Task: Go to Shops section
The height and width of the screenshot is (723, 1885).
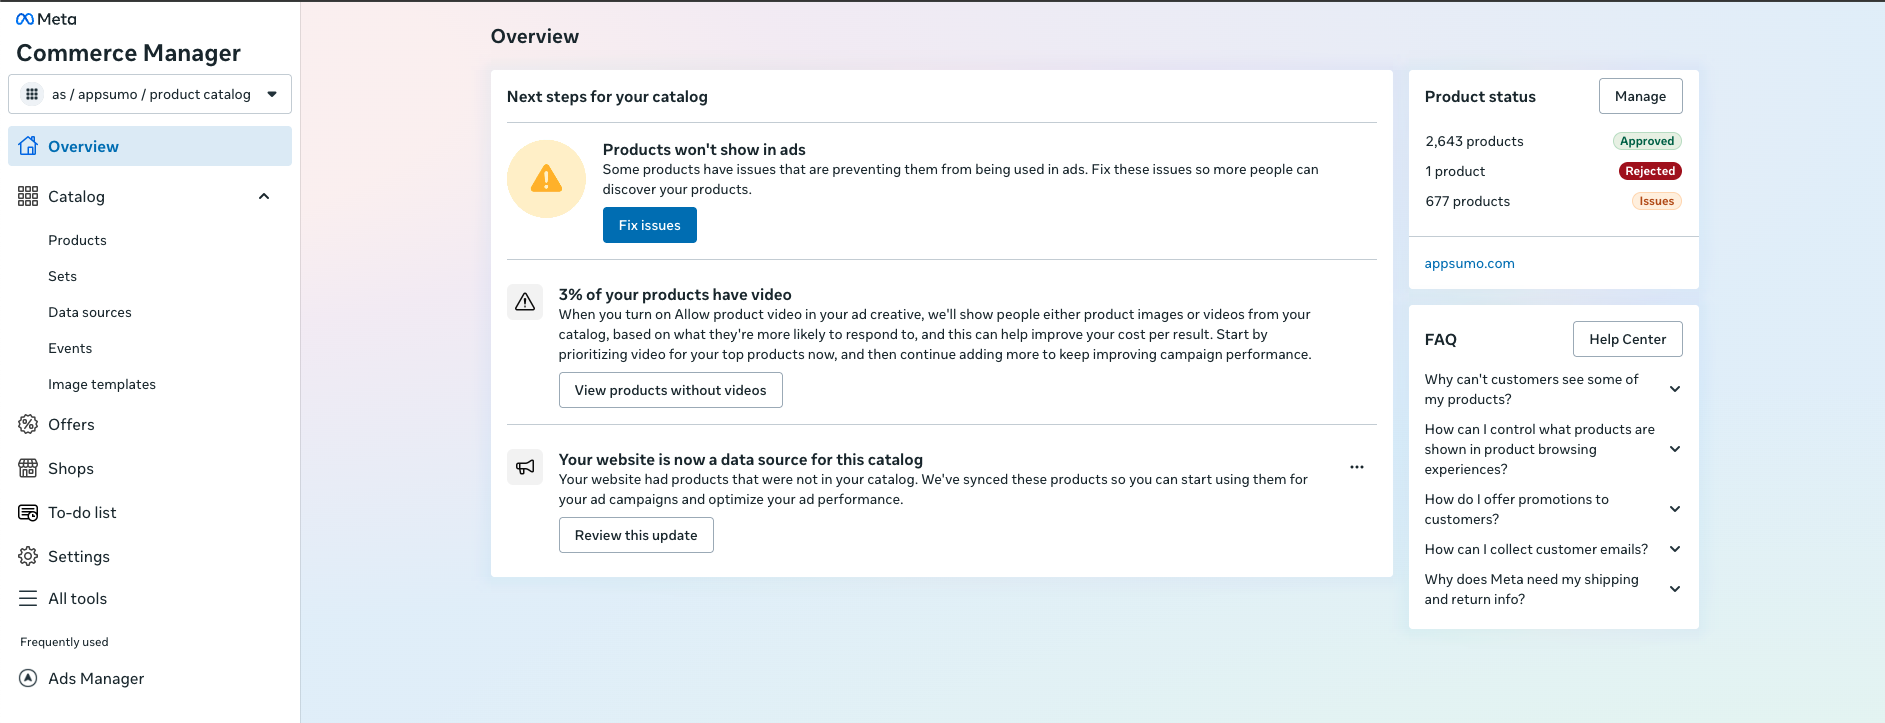Action: [71, 468]
